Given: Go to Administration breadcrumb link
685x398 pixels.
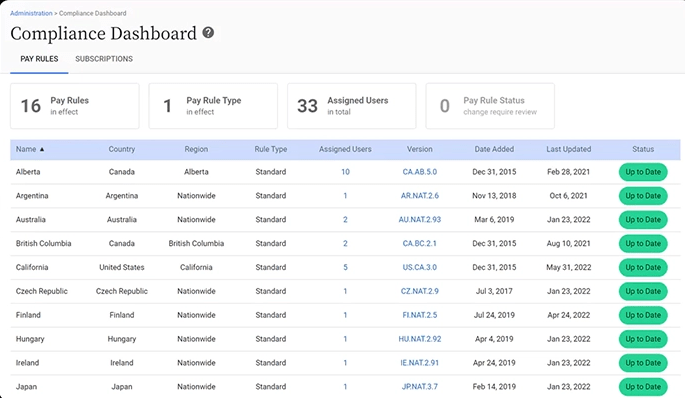Looking at the screenshot, I should tap(31, 13).
